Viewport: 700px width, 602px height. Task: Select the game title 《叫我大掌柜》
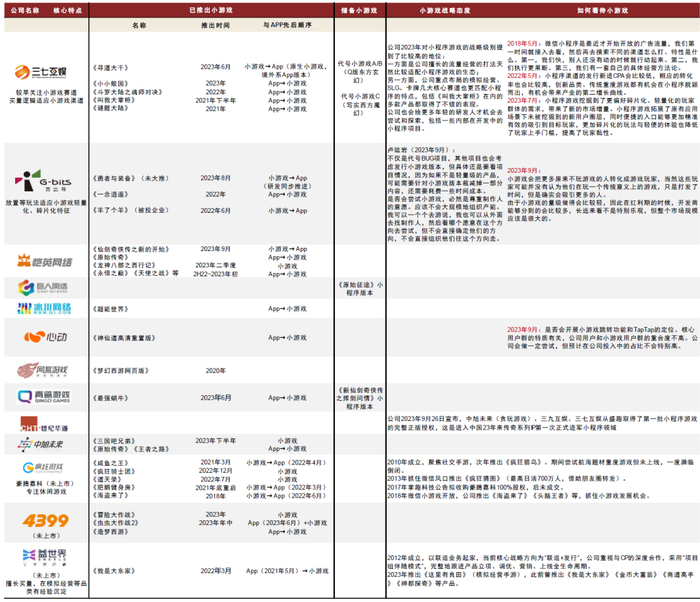pos(114,100)
